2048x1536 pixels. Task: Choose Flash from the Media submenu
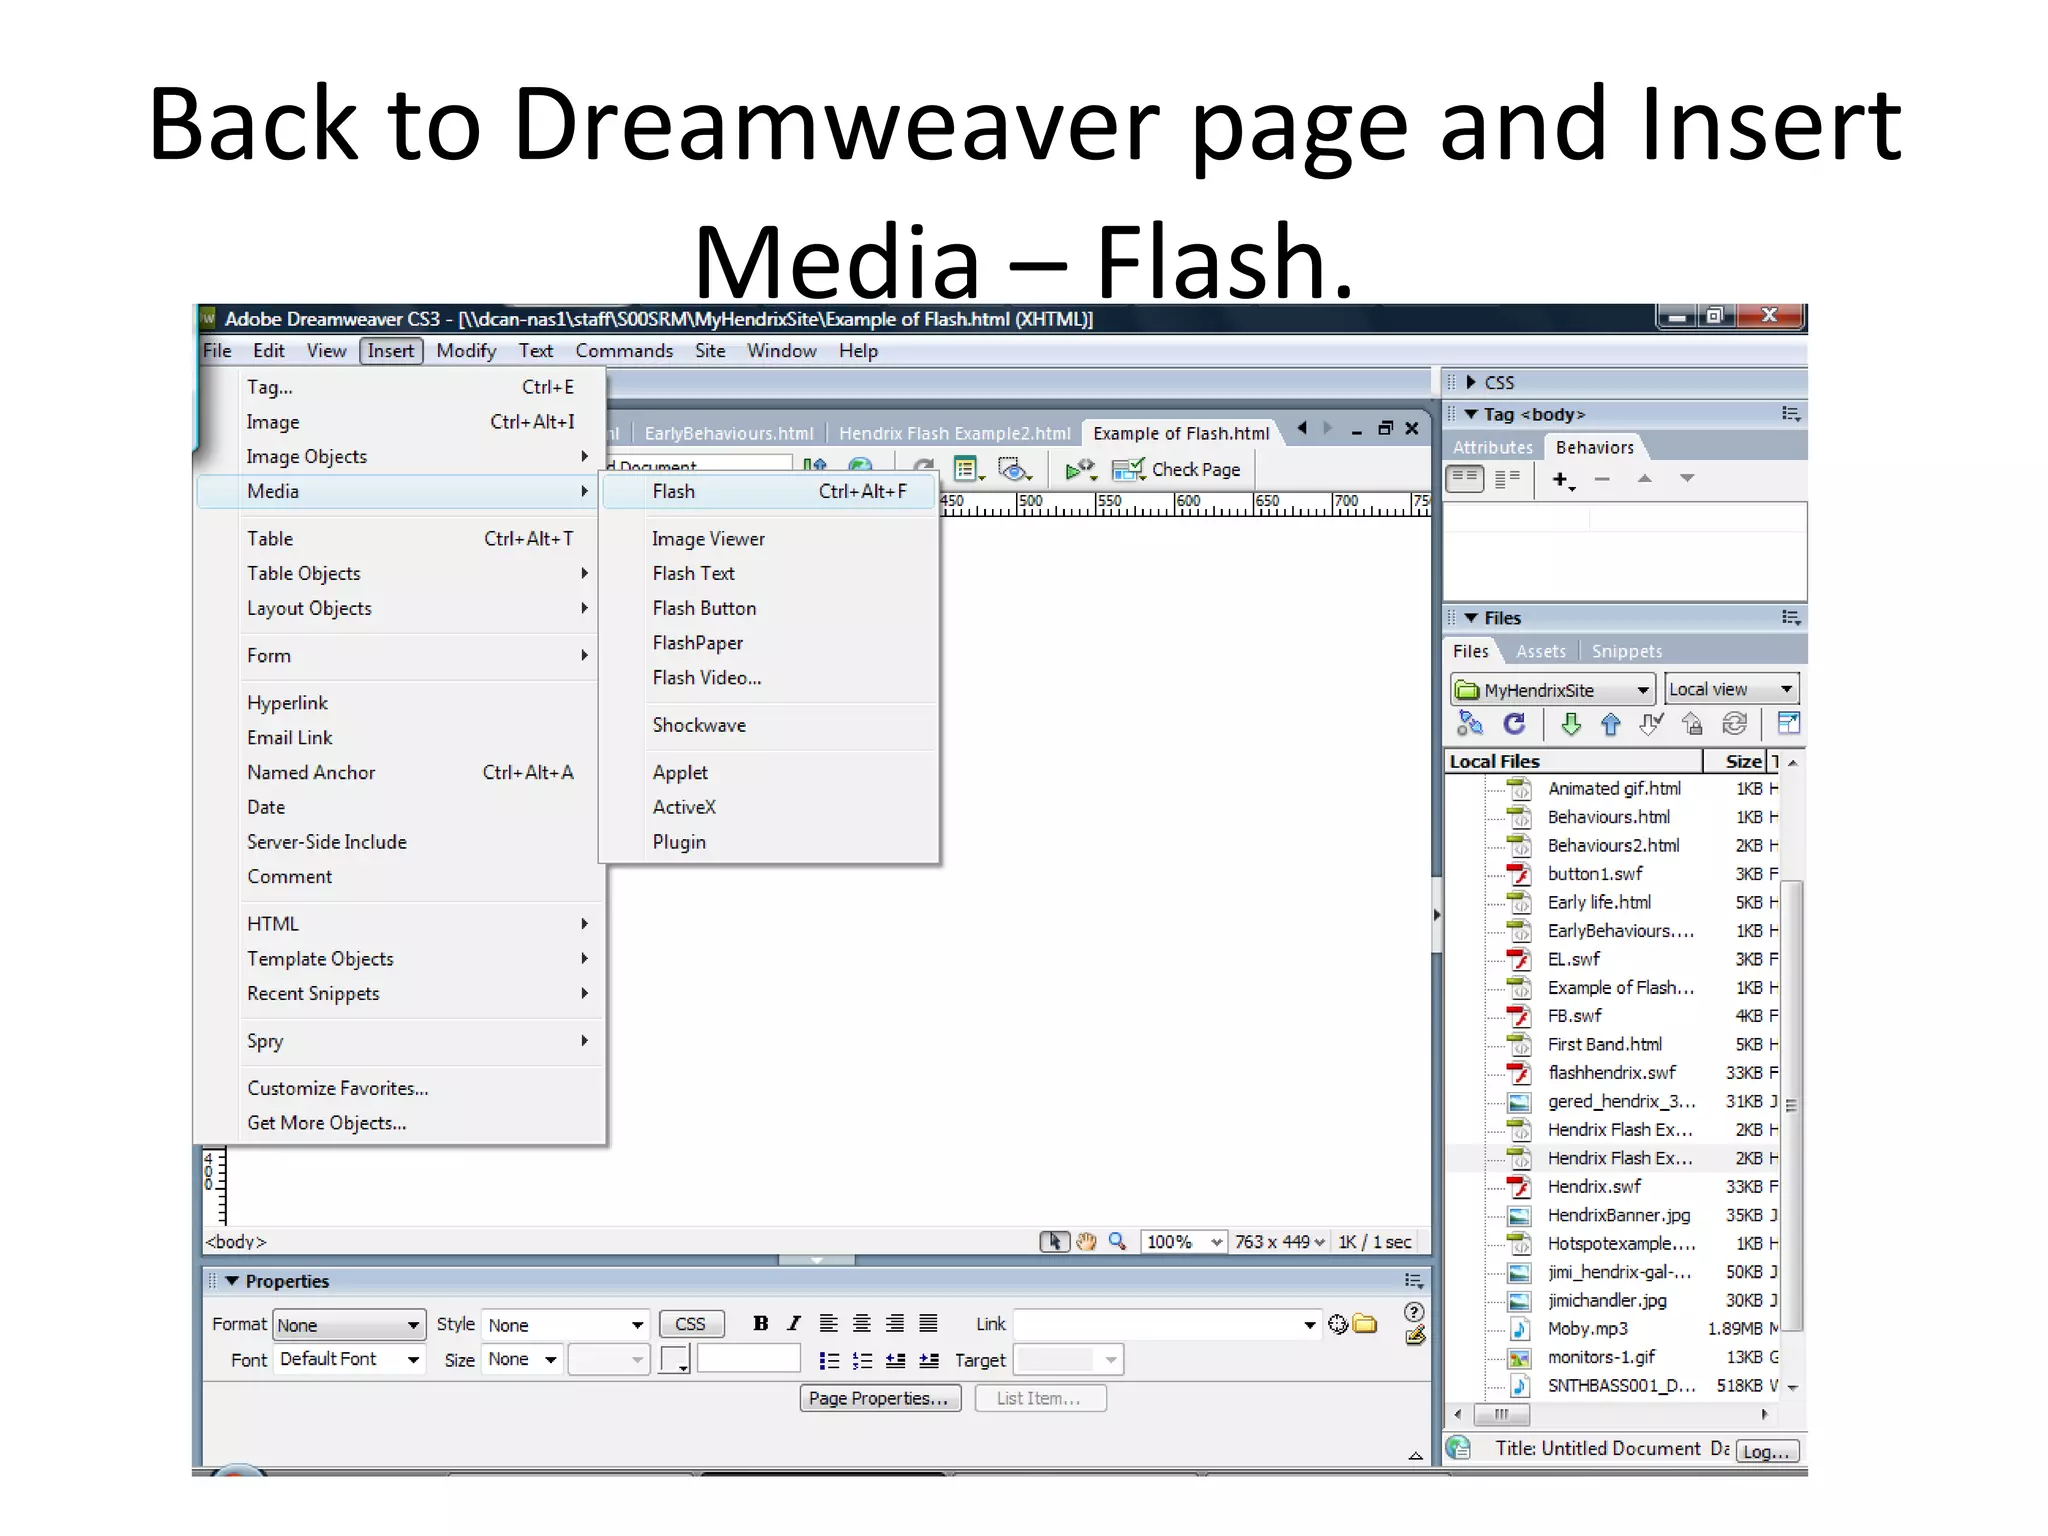[770, 491]
